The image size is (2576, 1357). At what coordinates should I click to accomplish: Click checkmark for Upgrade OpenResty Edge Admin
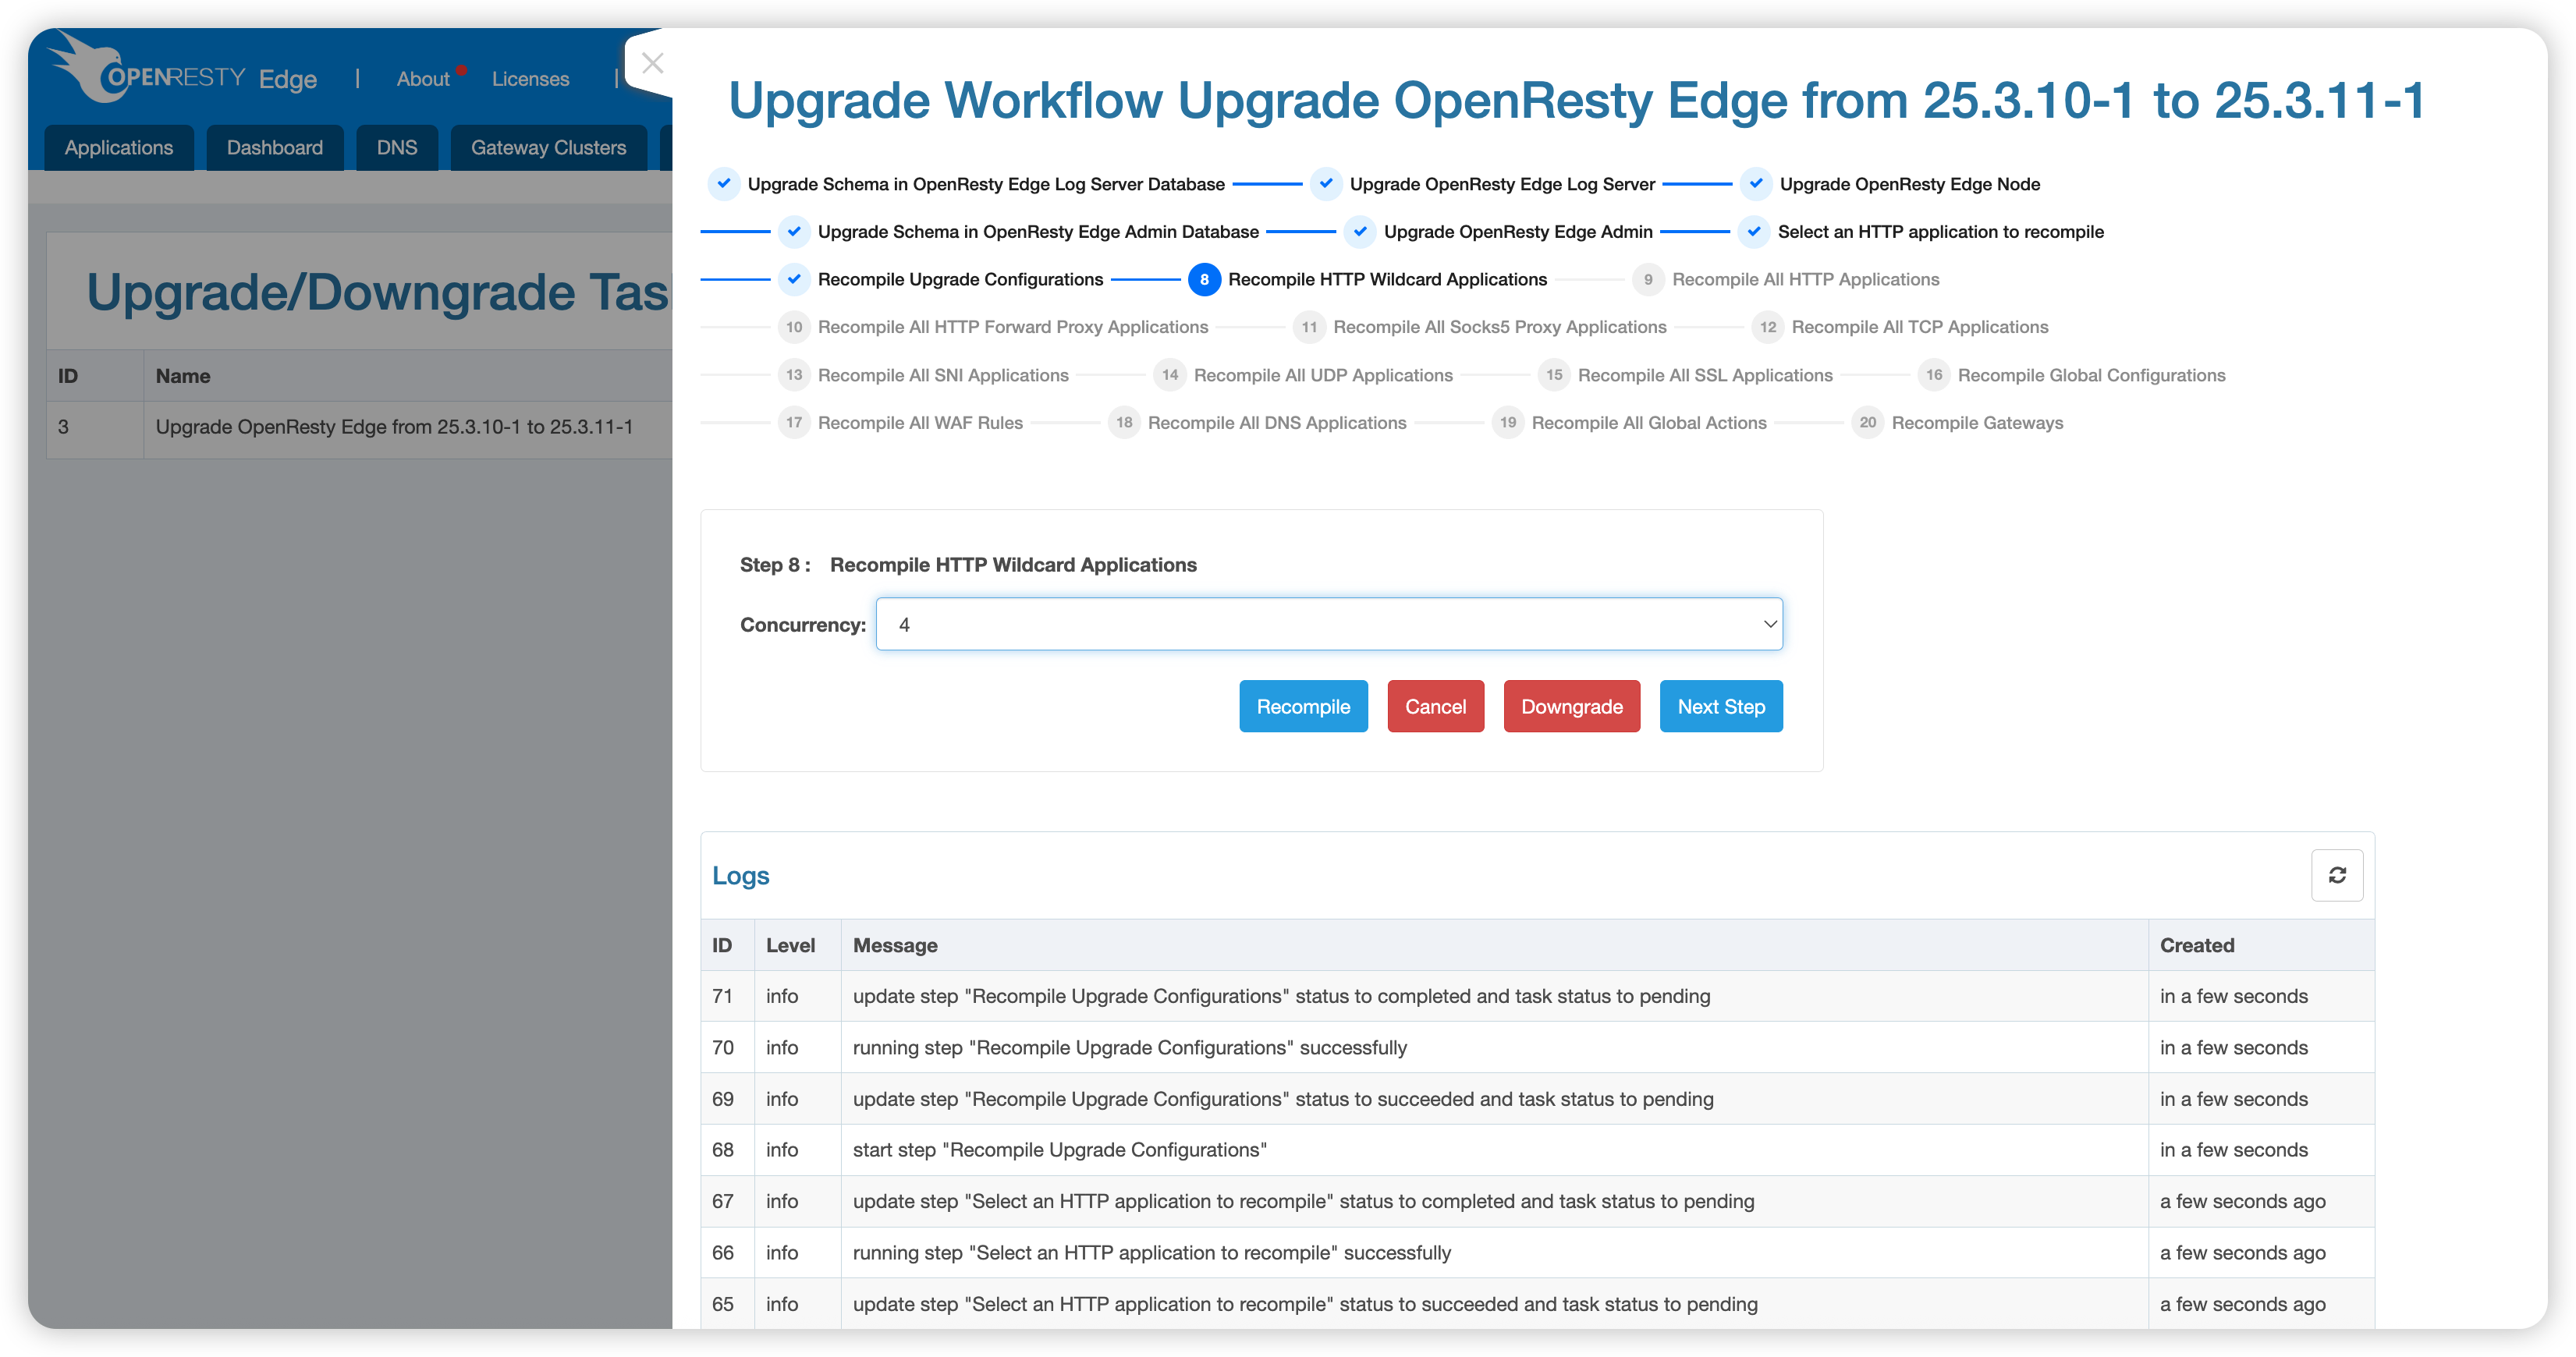(x=1359, y=231)
